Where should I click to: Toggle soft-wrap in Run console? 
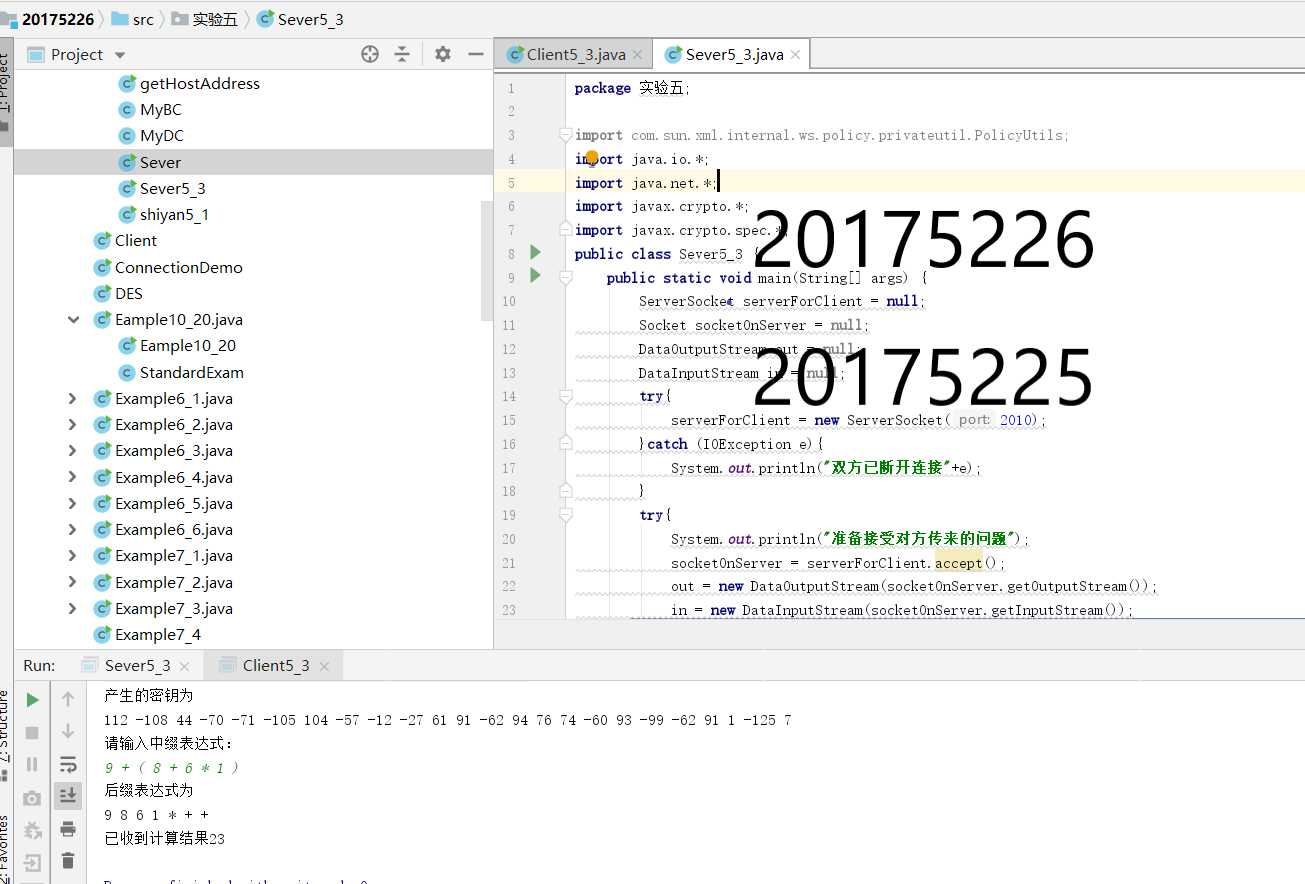(68, 764)
